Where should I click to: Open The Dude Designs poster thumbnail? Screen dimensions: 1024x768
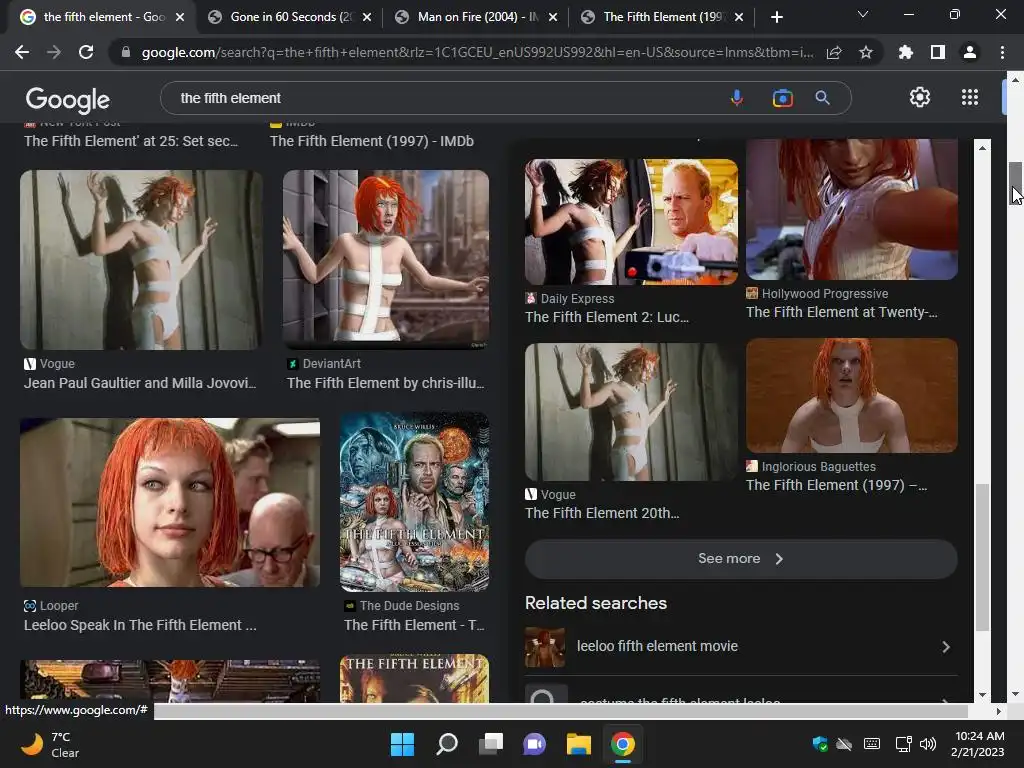[415, 502]
